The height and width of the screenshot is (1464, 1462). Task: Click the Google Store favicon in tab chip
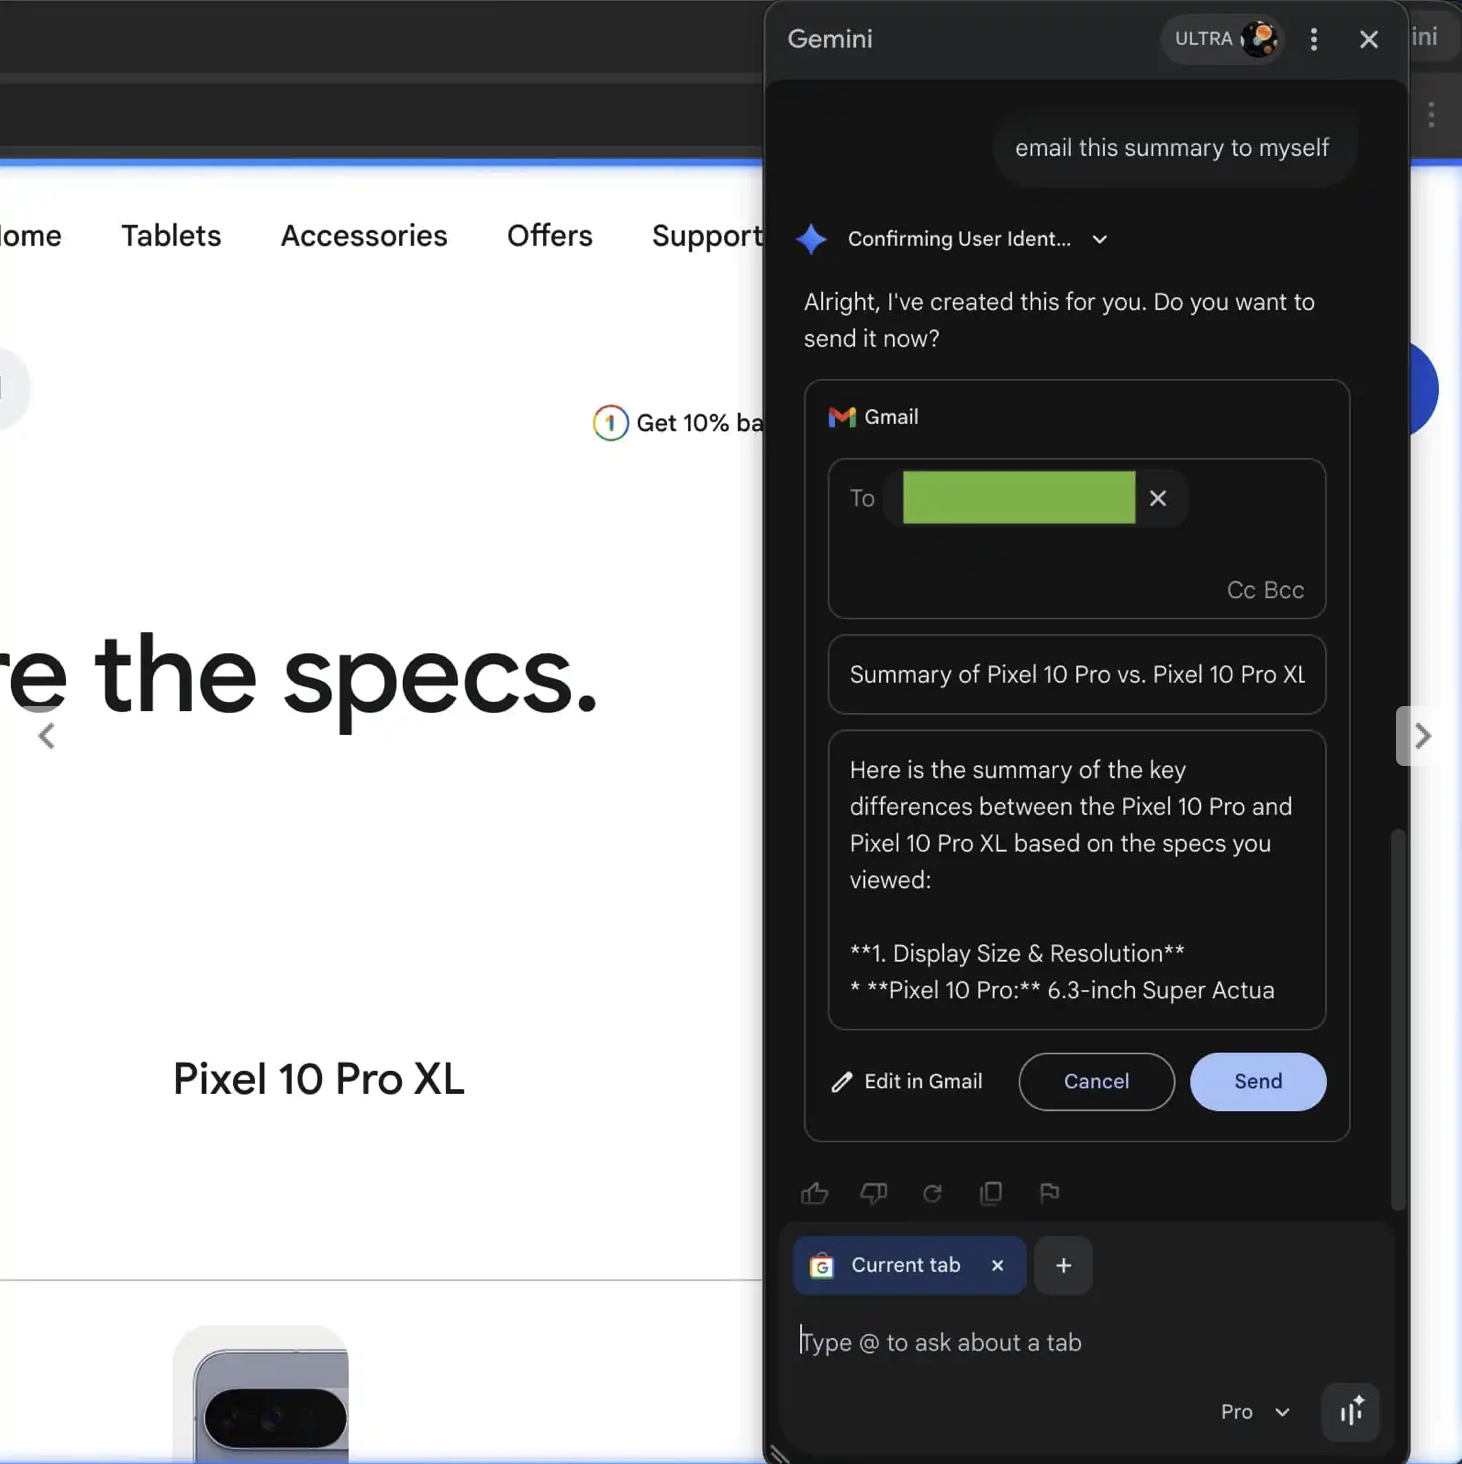pyautogui.click(x=821, y=1266)
